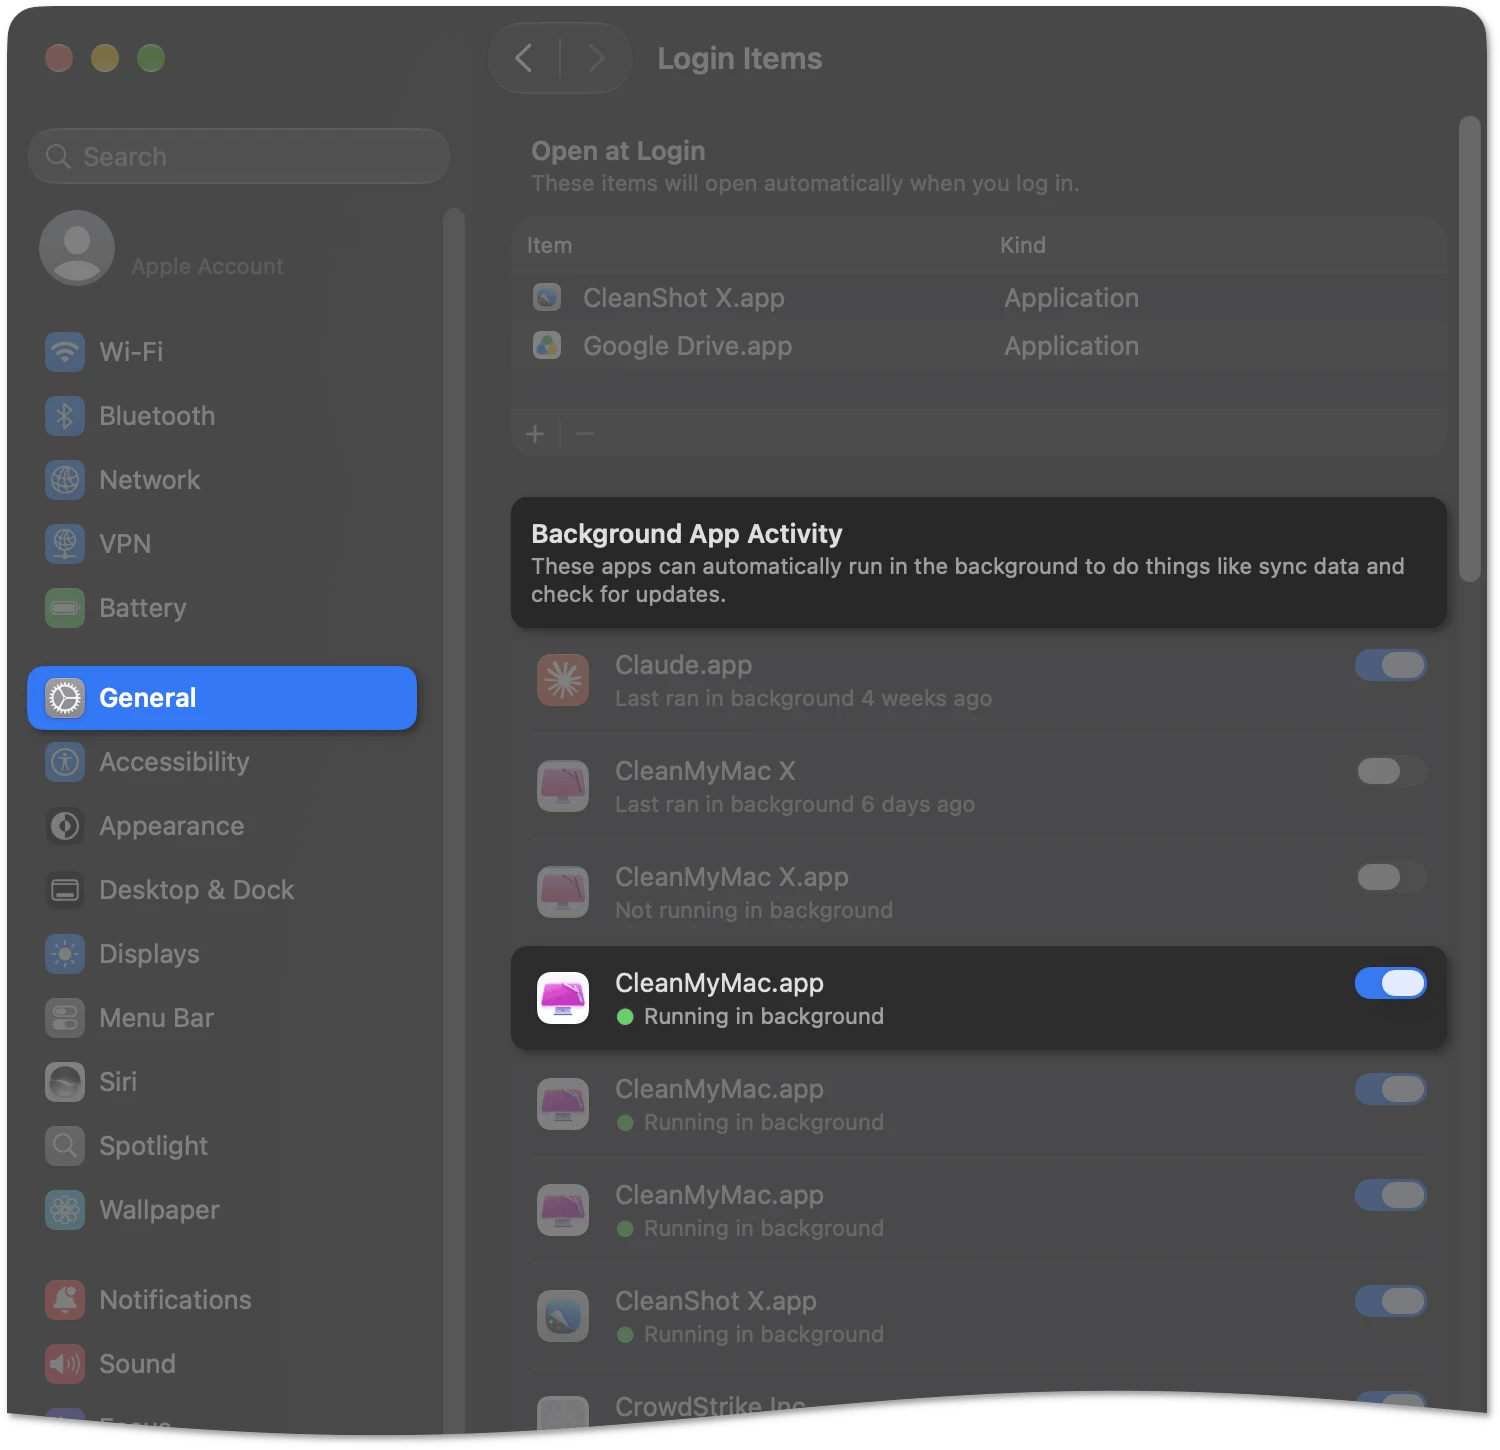Open Desktop & Dock settings
This screenshot has height=1450, width=1500.
[222, 890]
